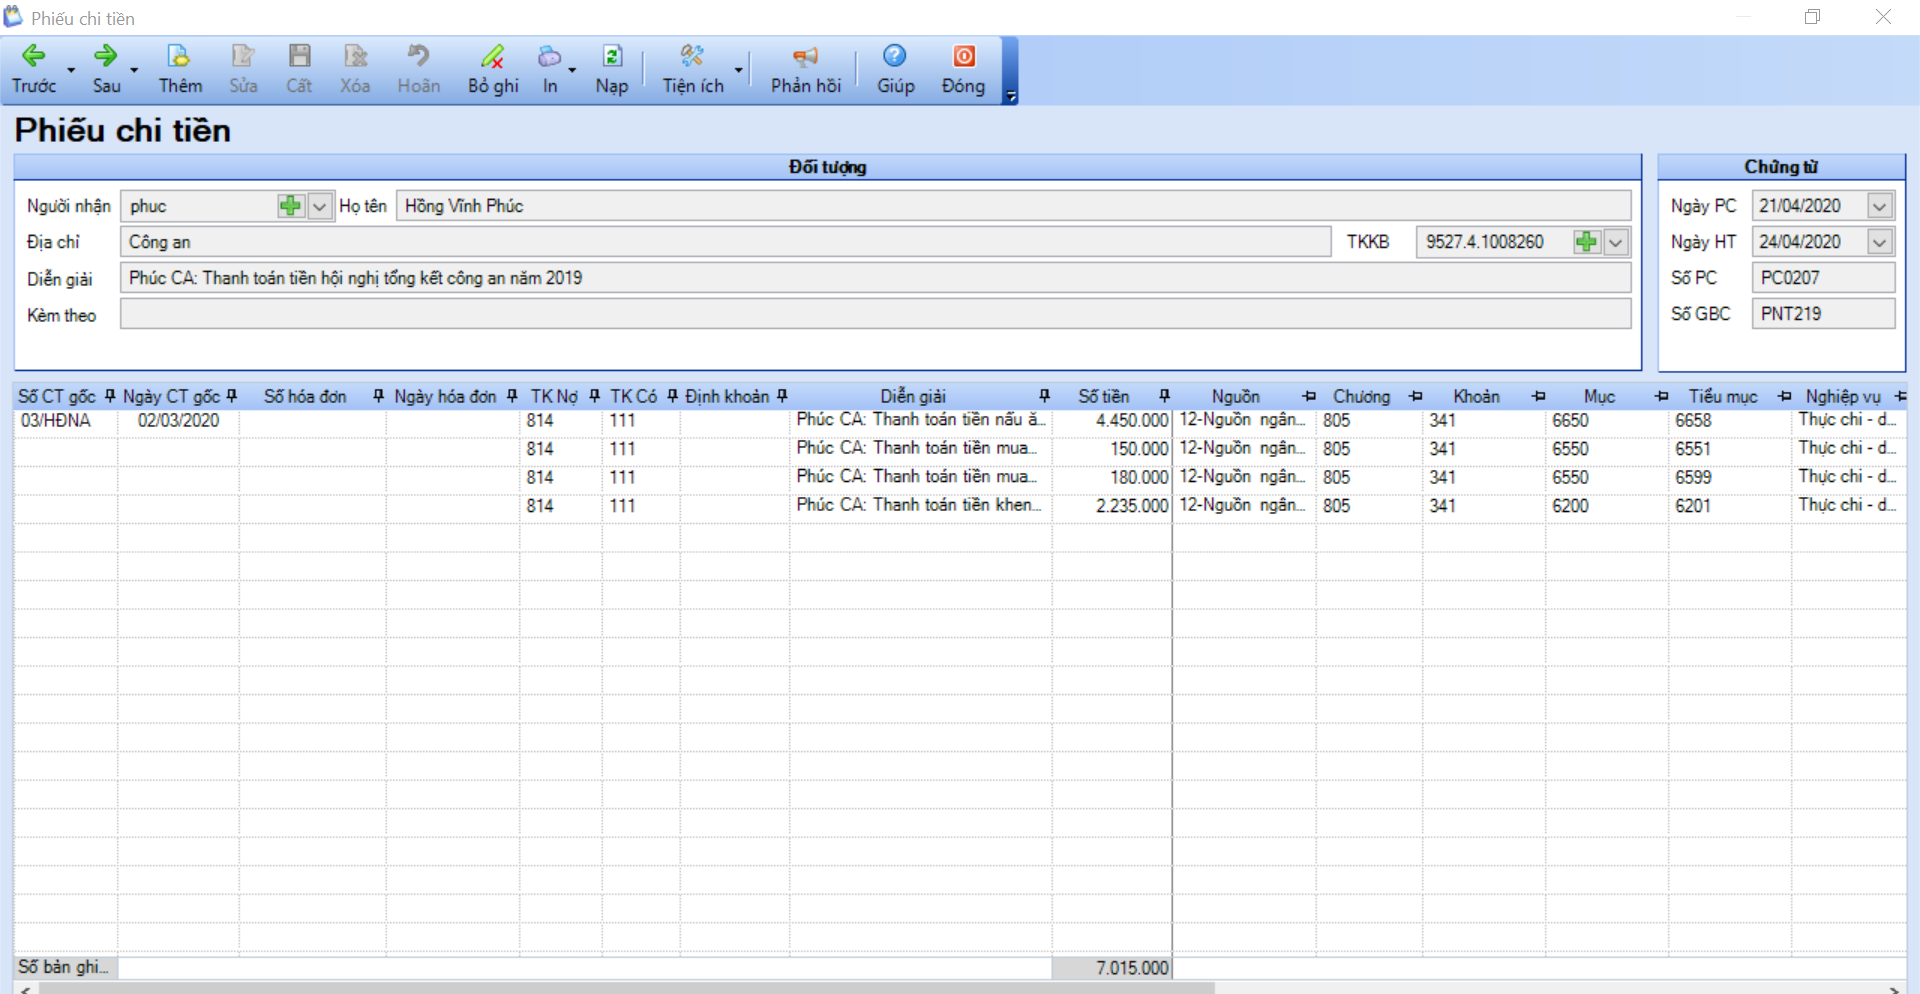Open the Ngày PC date dropdown

[1880, 206]
